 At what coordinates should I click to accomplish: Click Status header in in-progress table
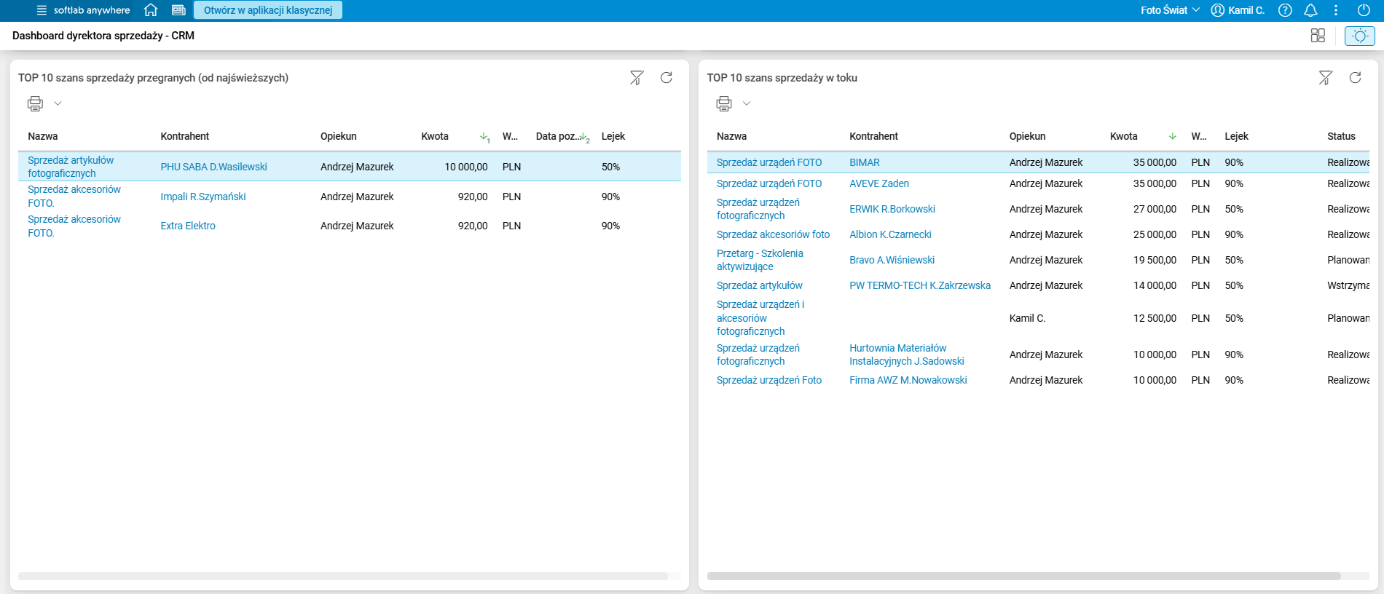[1341, 136]
